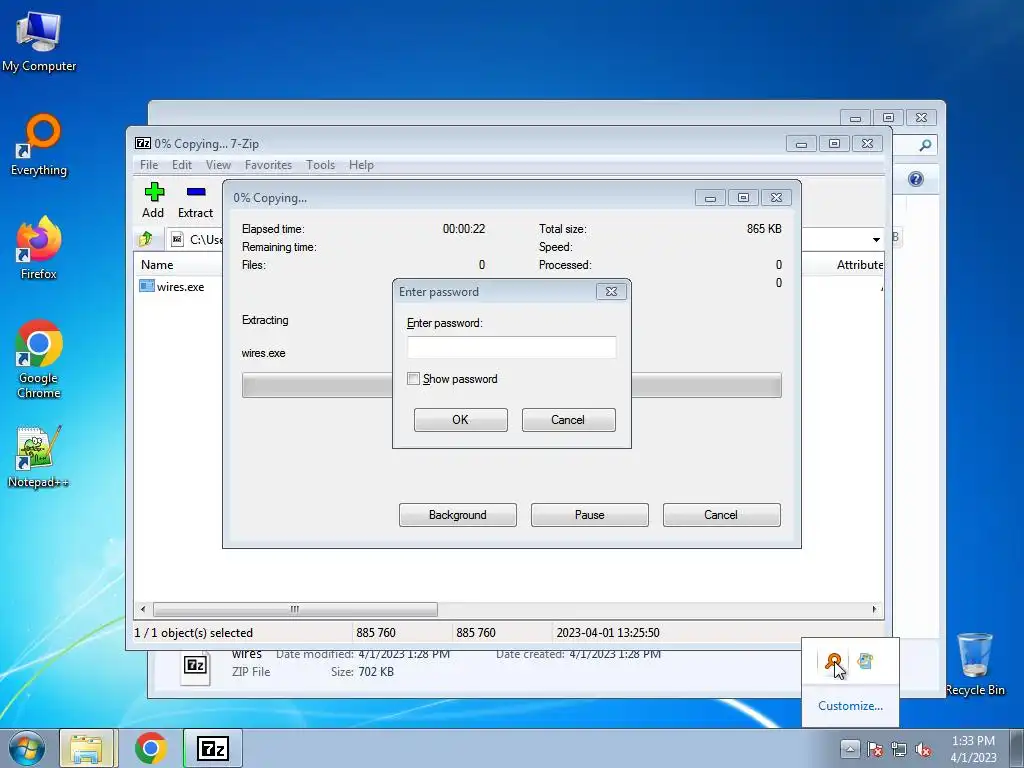Click the 7-Zip title bar app icon

(143, 143)
